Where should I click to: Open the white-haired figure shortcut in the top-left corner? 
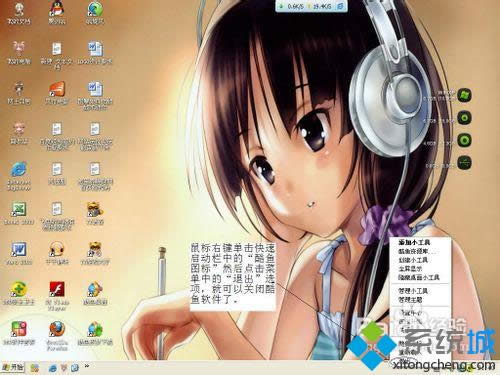[19, 9]
